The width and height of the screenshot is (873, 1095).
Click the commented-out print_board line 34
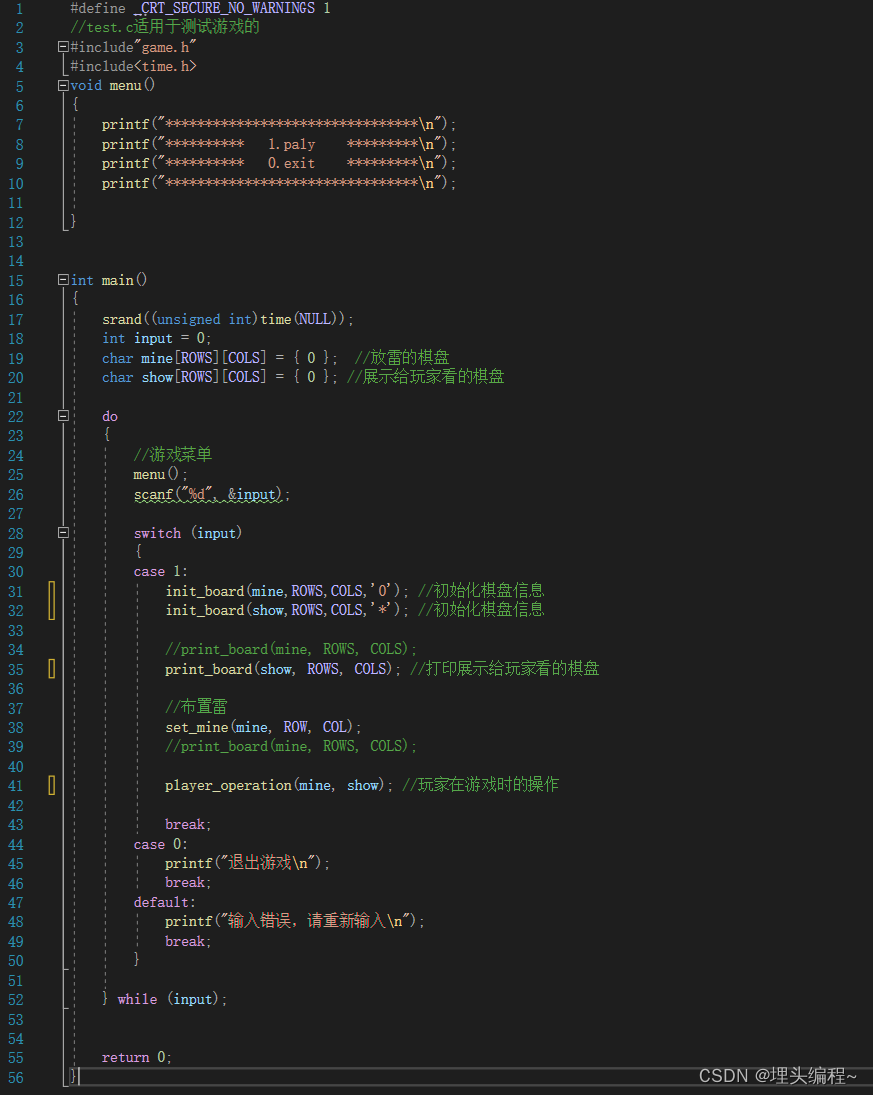pos(291,649)
